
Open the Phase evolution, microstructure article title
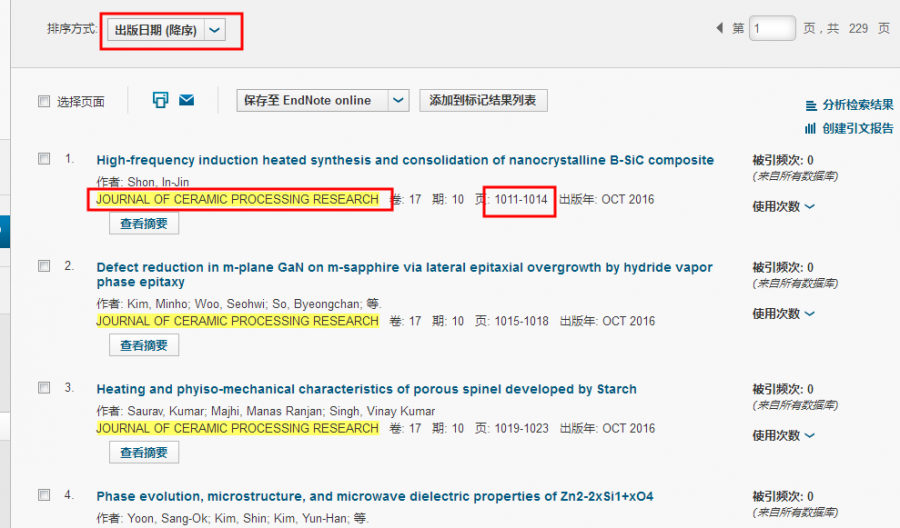pyautogui.click(x=375, y=496)
